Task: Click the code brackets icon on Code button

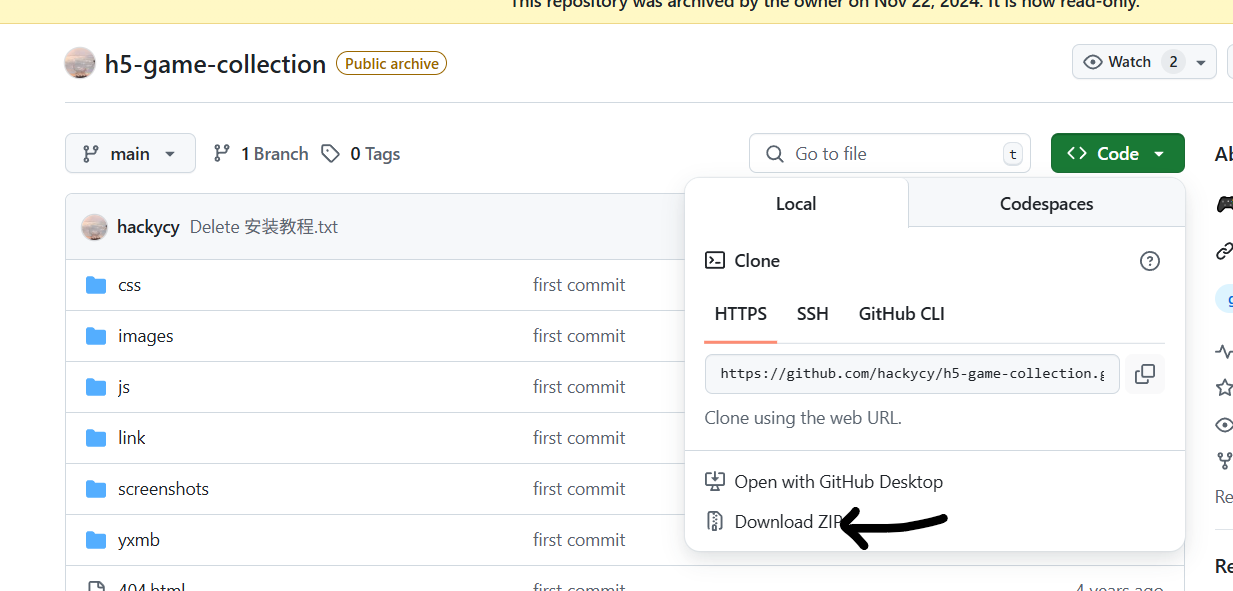Action: point(1077,154)
